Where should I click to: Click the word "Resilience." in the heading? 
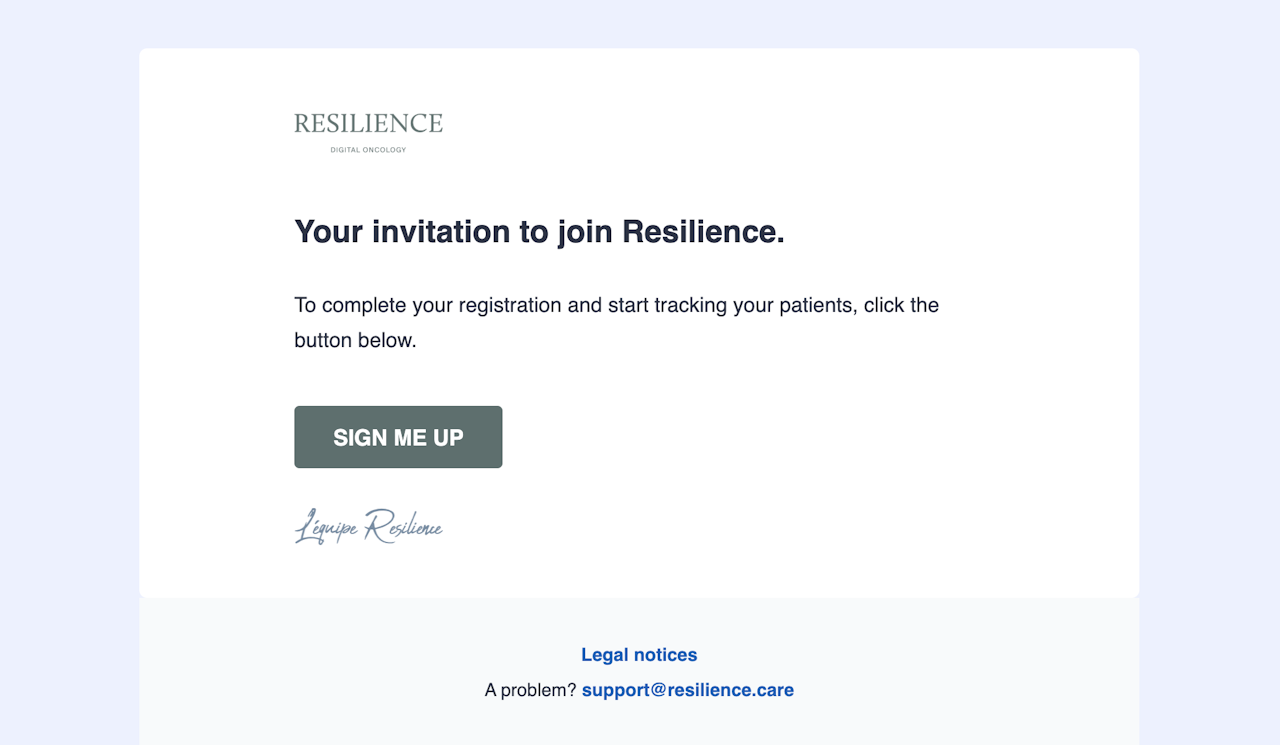703,232
